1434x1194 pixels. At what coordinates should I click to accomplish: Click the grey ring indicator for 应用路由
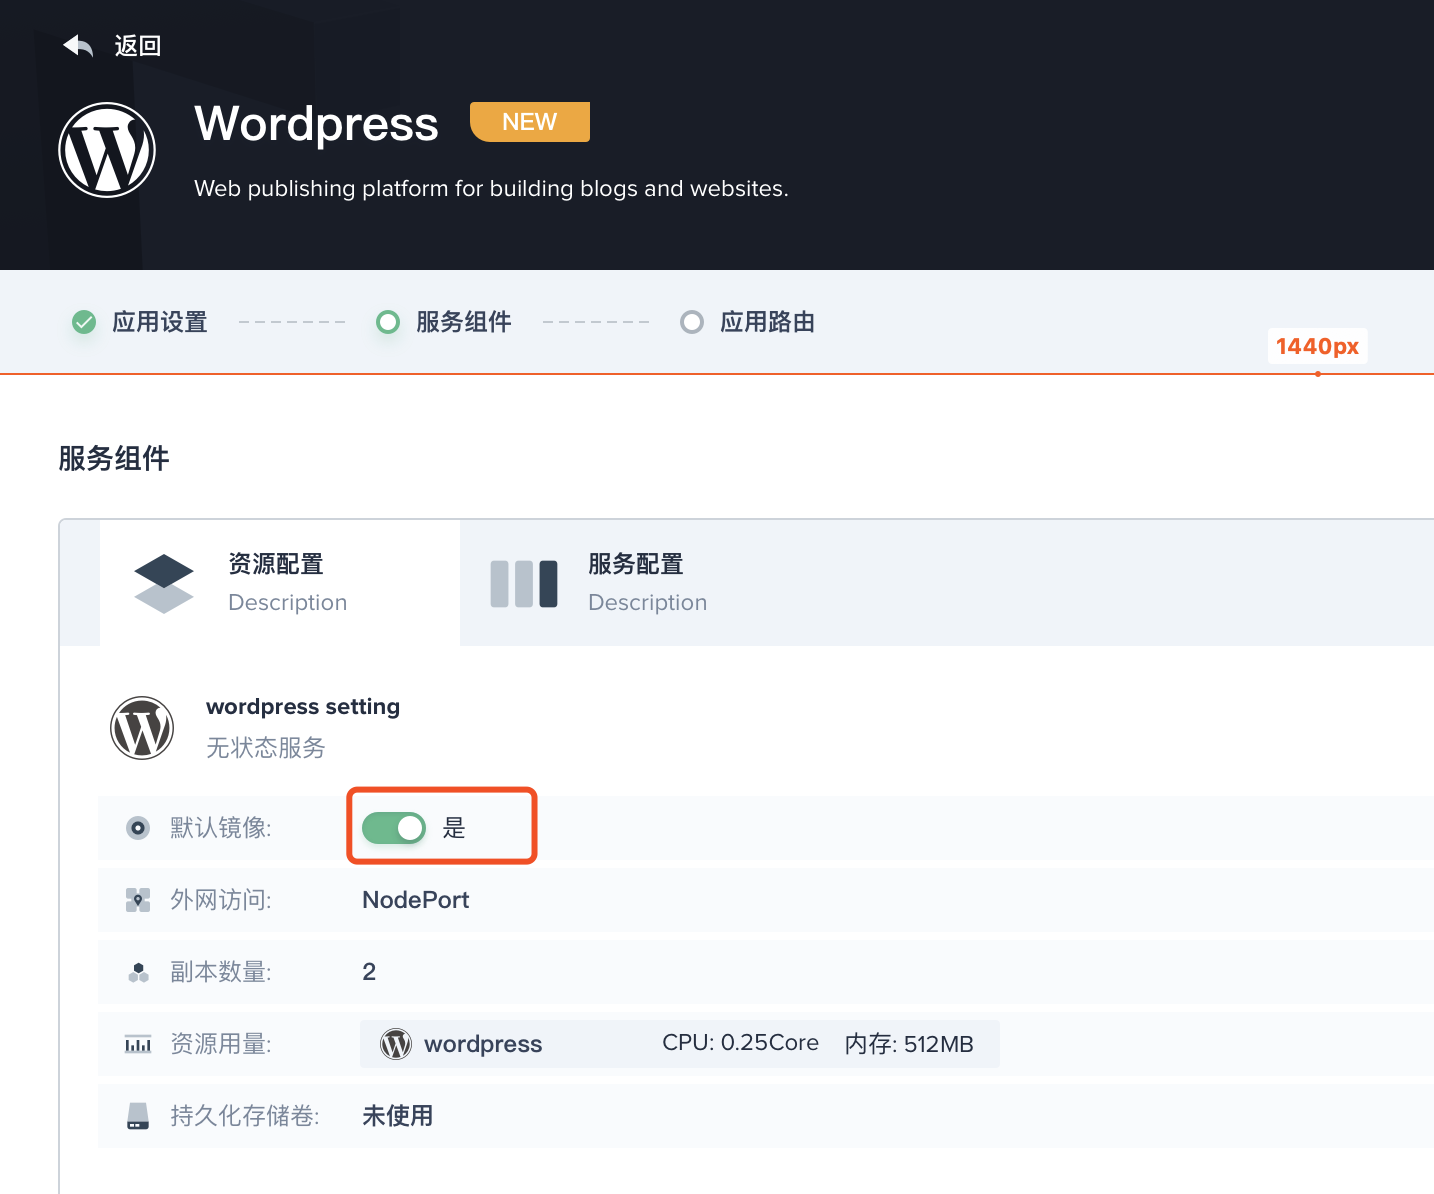(692, 322)
